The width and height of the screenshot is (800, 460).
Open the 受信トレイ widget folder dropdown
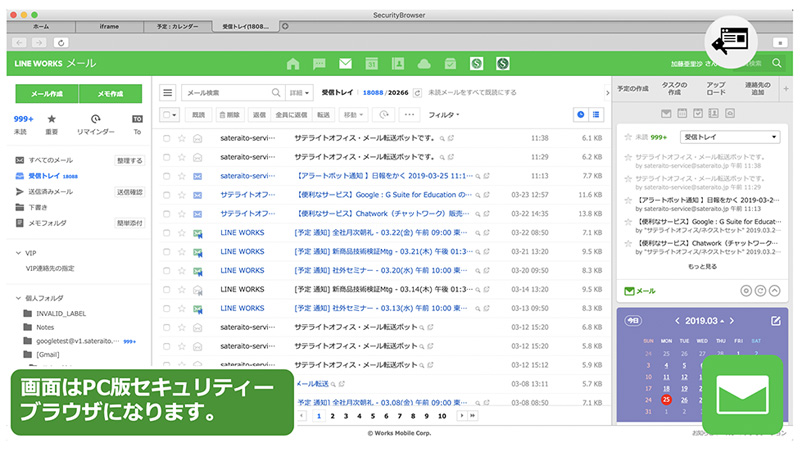[730, 137]
